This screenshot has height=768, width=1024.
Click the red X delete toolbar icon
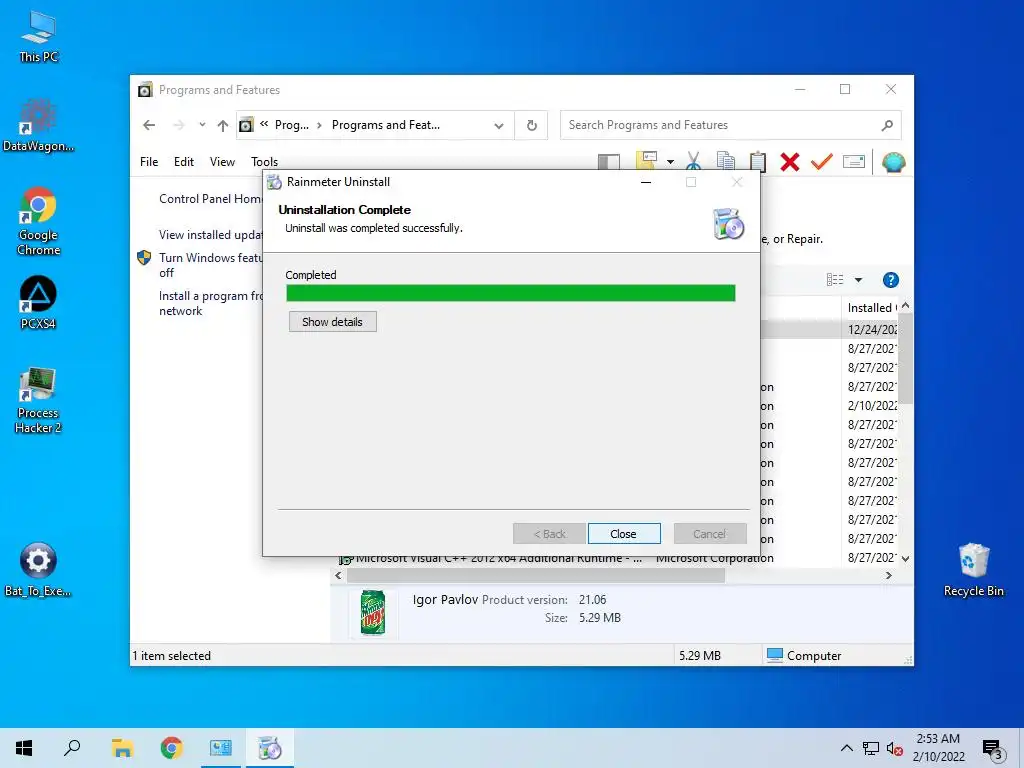click(x=790, y=161)
